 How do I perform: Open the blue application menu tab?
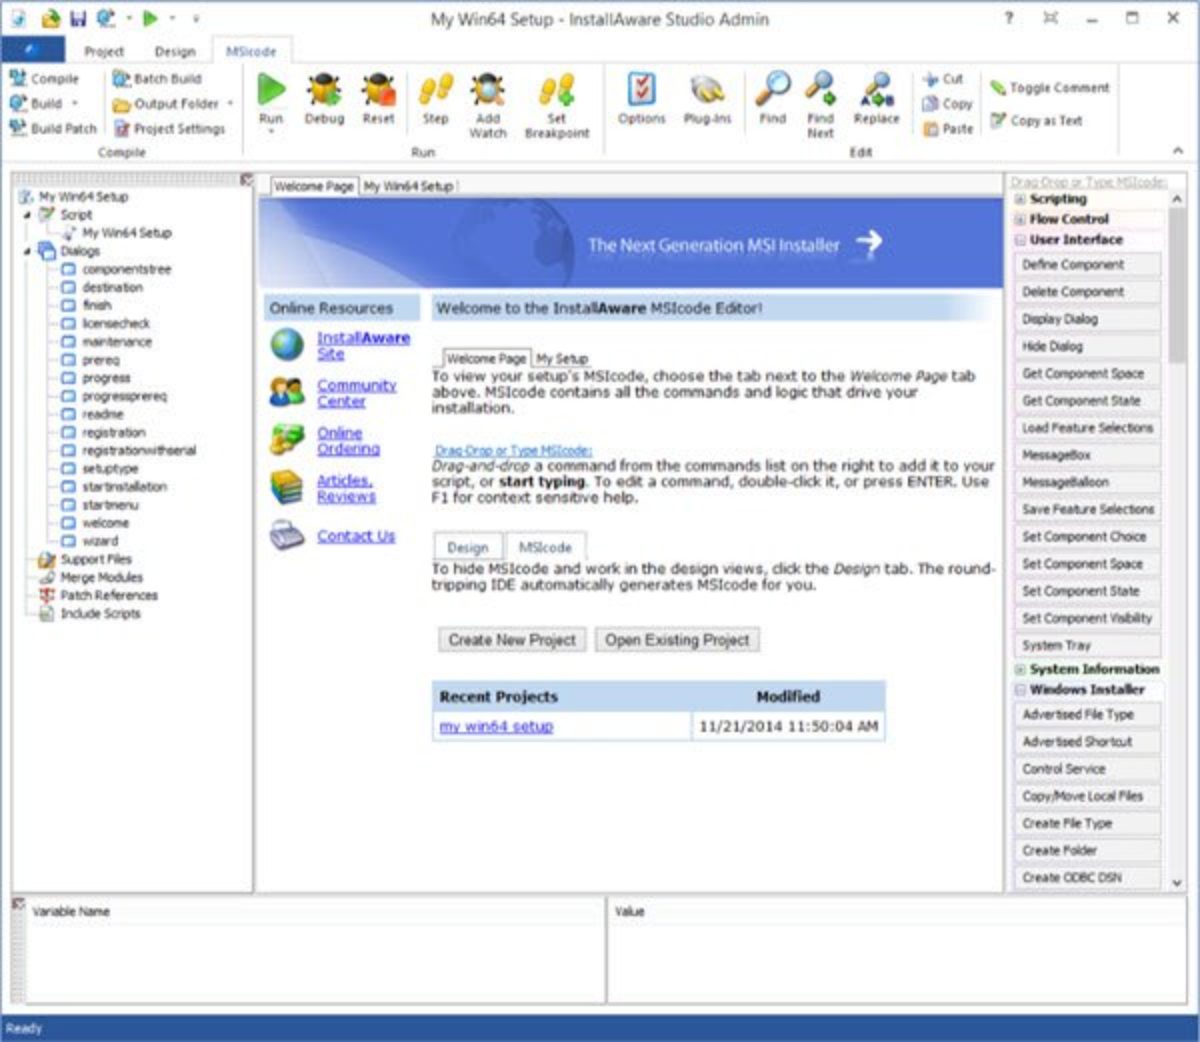coord(33,50)
